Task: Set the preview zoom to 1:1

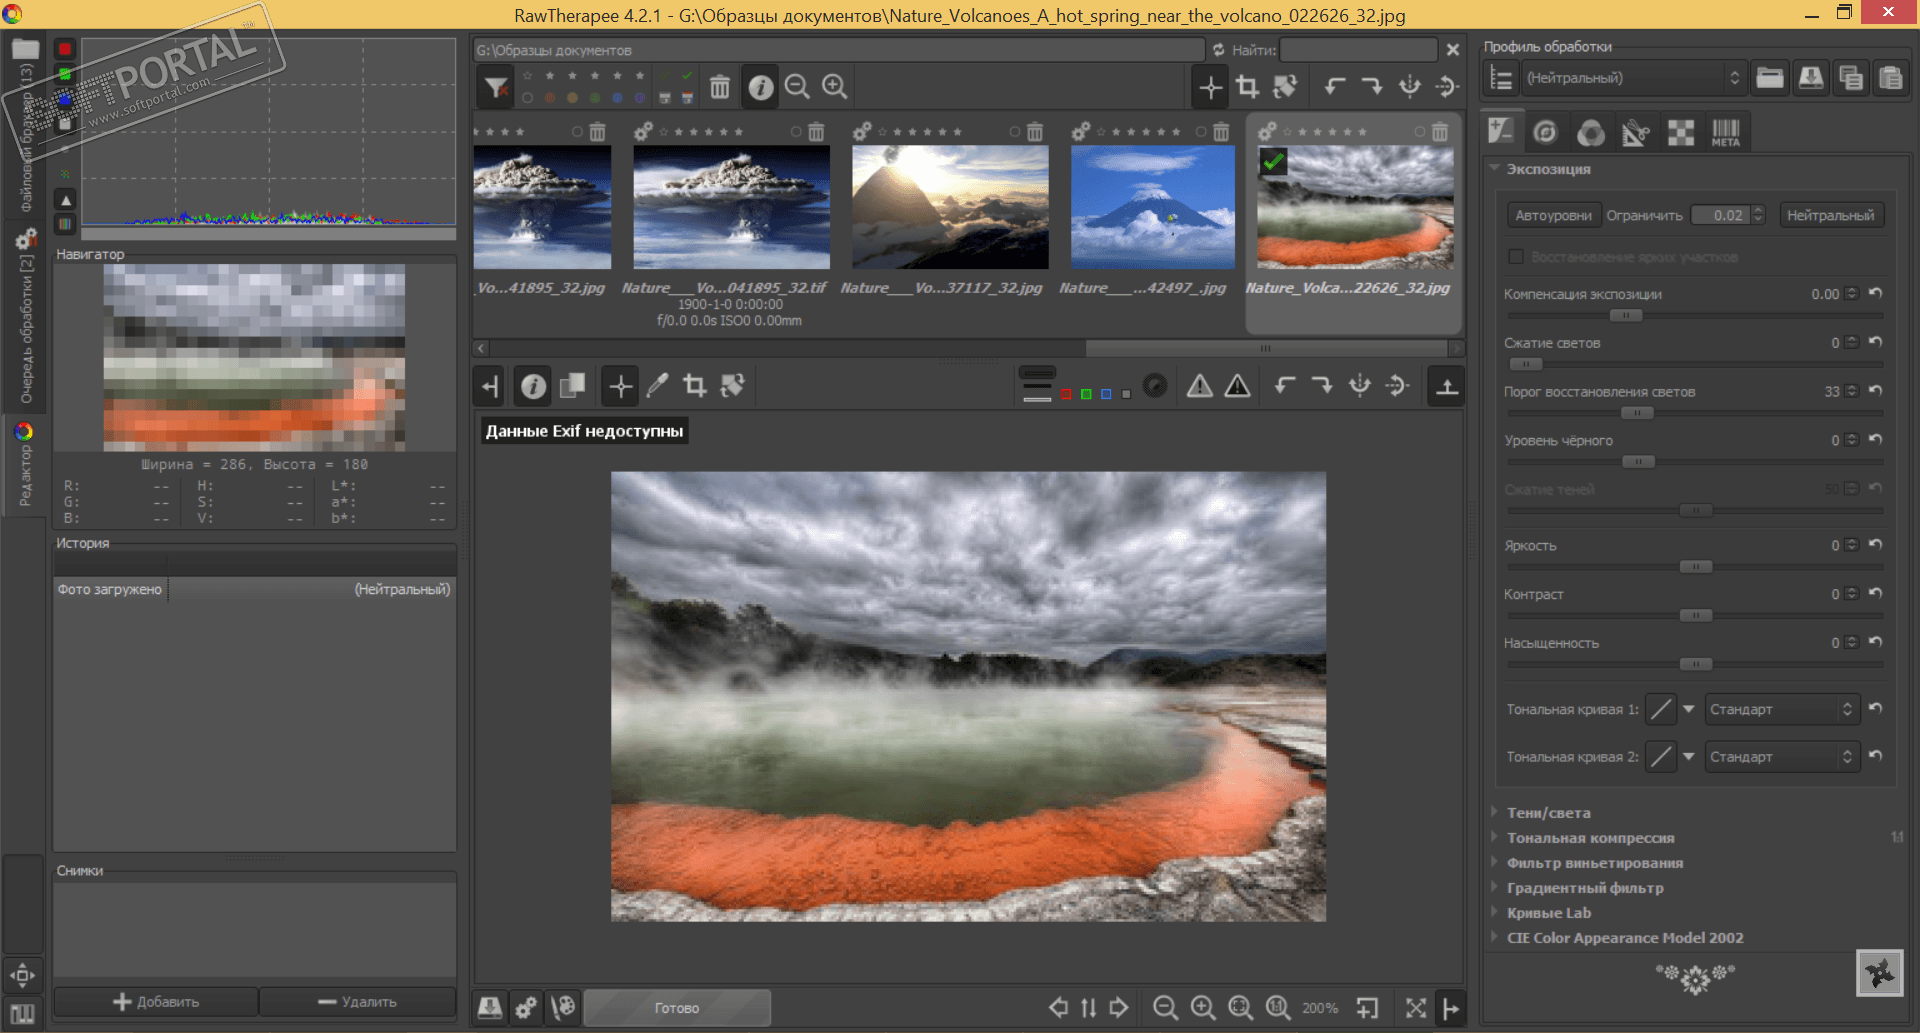Action: (1278, 1008)
